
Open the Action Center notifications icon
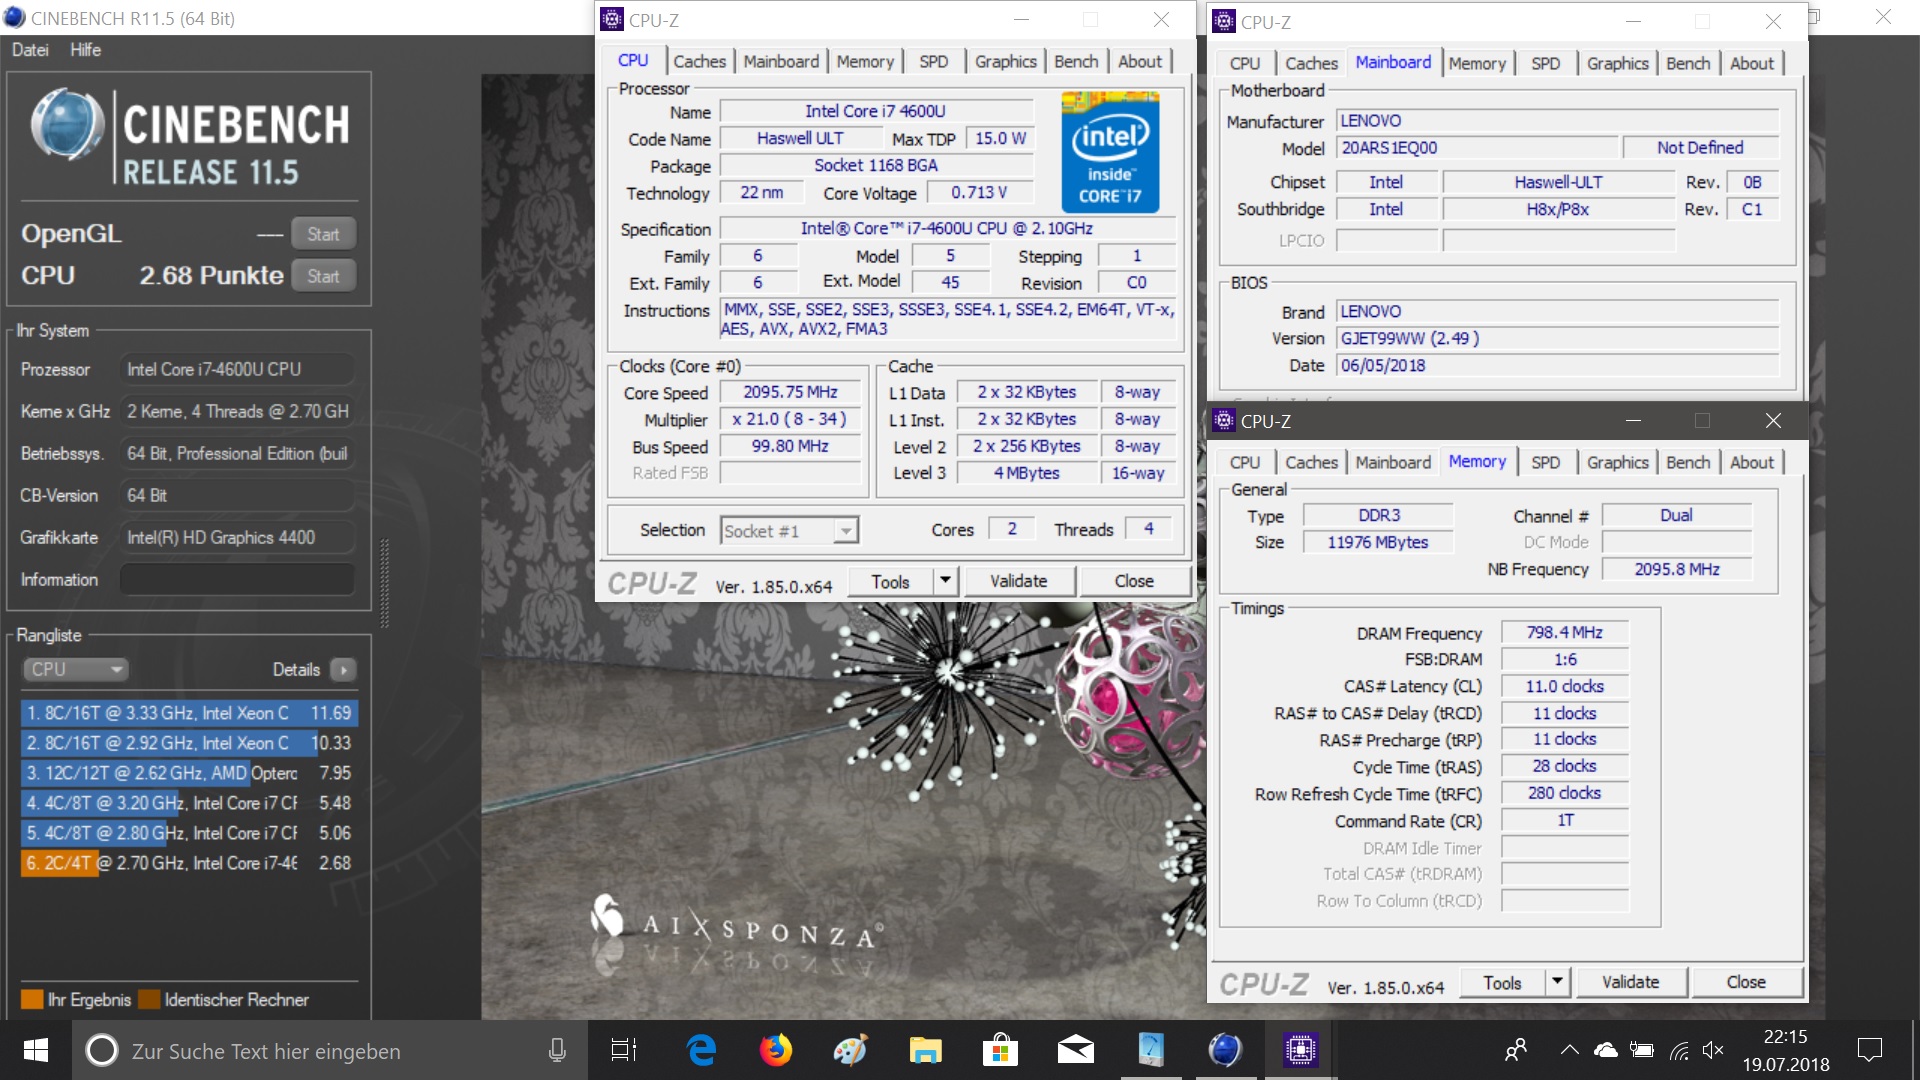click(x=1869, y=1050)
